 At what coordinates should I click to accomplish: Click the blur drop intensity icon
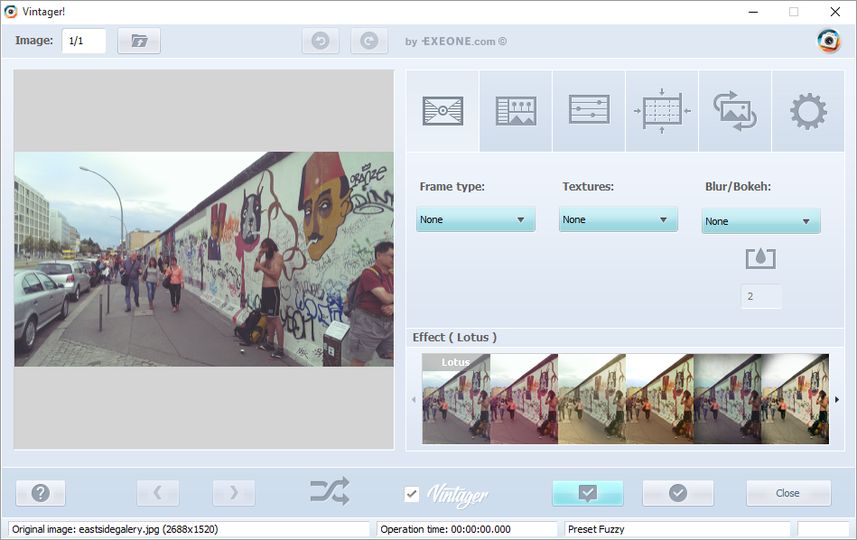pyautogui.click(x=761, y=259)
